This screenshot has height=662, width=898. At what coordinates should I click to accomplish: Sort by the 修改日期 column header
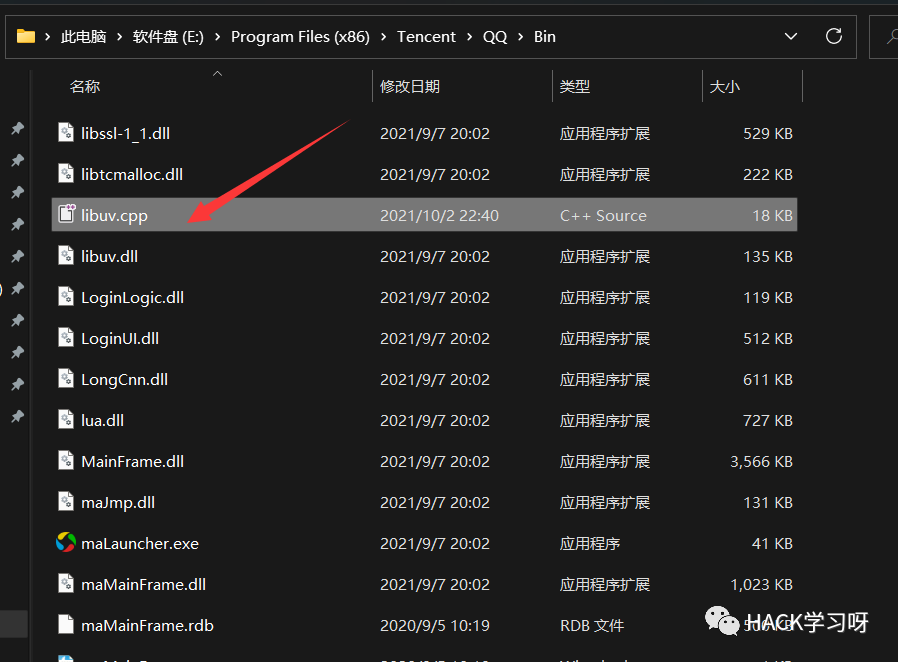[409, 86]
